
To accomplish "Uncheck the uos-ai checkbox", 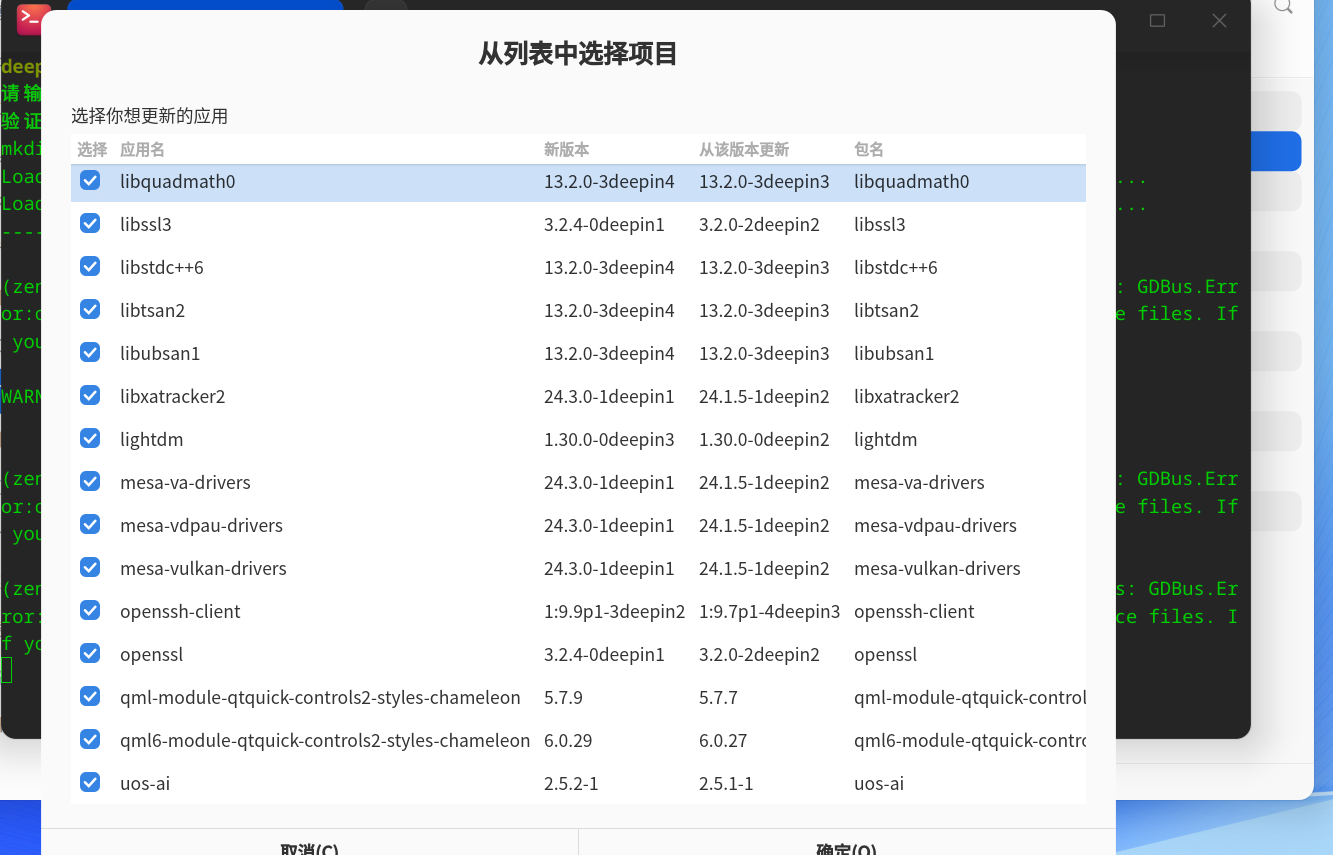I will pos(90,783).
